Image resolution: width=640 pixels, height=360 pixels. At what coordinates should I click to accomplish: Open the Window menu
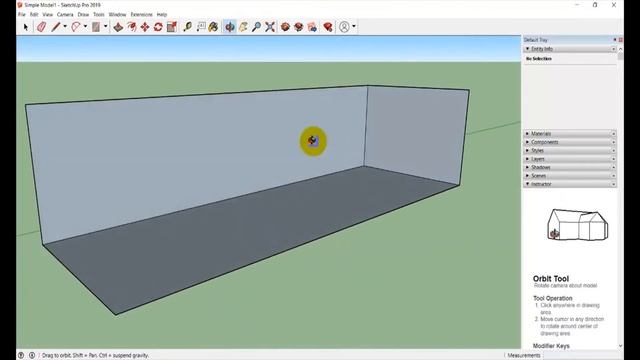click(118, 14)
